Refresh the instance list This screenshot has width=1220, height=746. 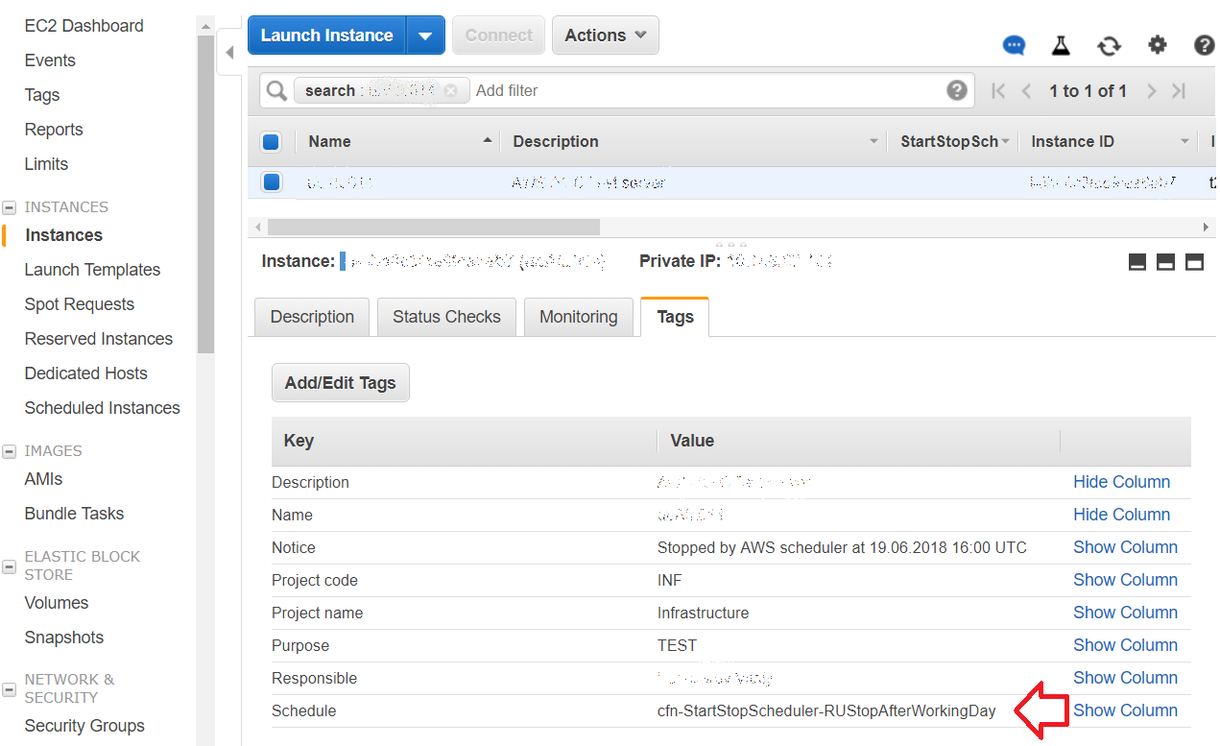[1109, 46]
